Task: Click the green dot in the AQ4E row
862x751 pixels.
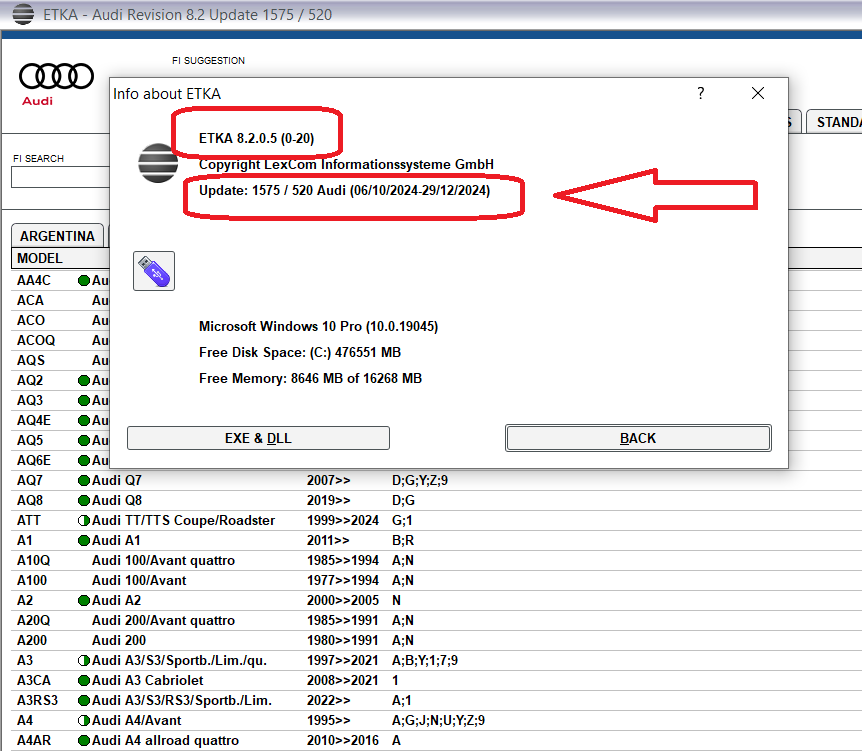Action: (84, 421)
